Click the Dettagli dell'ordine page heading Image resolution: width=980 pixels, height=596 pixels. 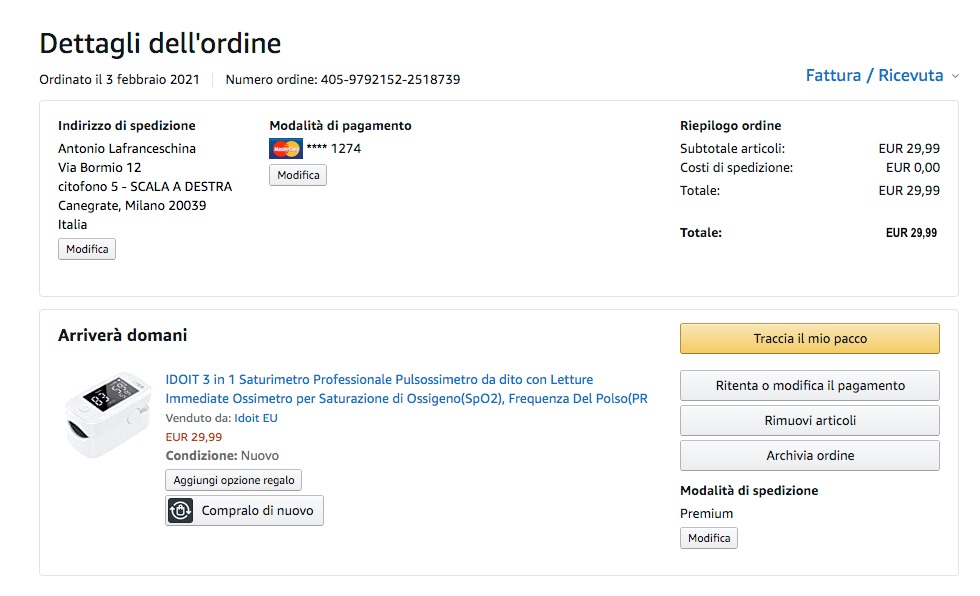pyautogui.click(x=160, y=44)
